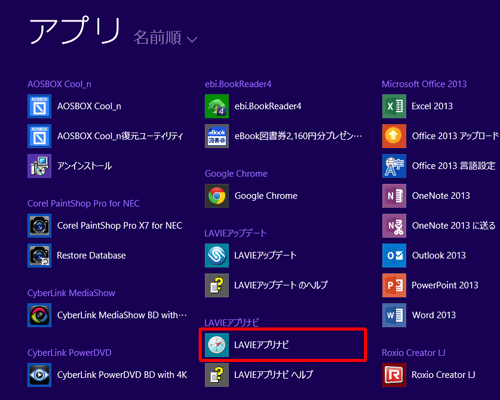Viewport: 500px width, 400px height.
Task: Open LAVIEアップデート のヘルプ help icon
Action: coord(217,285)
